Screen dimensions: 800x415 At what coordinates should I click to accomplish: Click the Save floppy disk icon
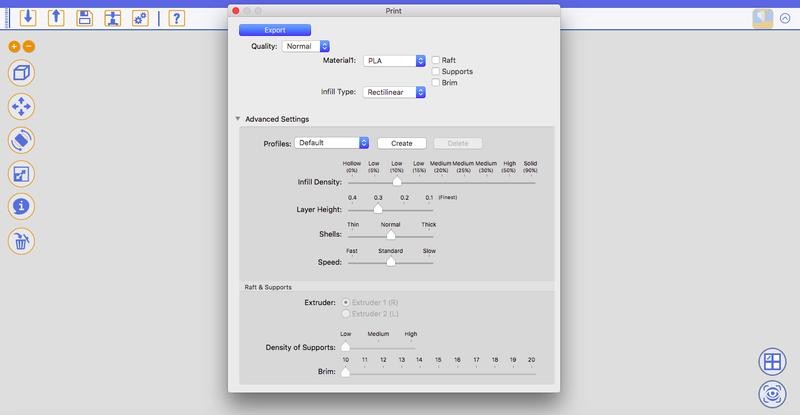coord(85,18)
